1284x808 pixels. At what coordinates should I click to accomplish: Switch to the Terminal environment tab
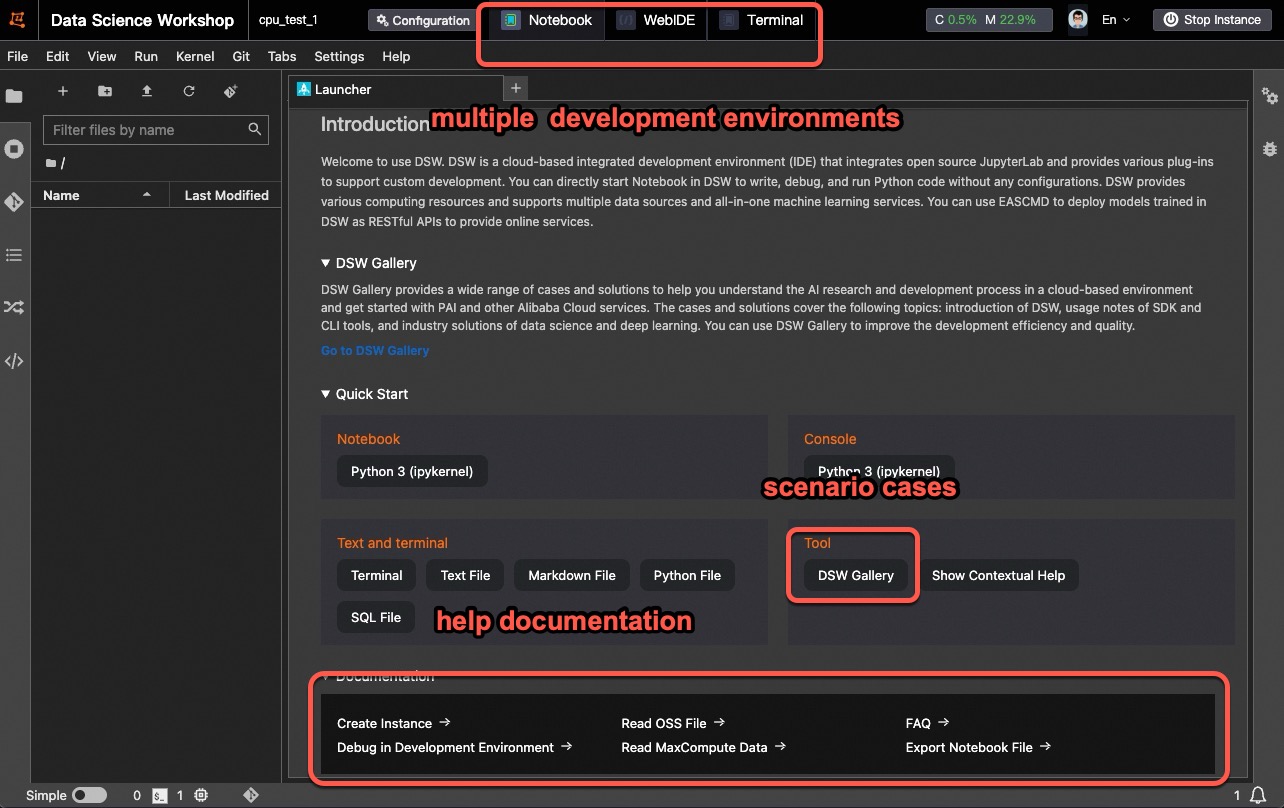tap(762, 20)
